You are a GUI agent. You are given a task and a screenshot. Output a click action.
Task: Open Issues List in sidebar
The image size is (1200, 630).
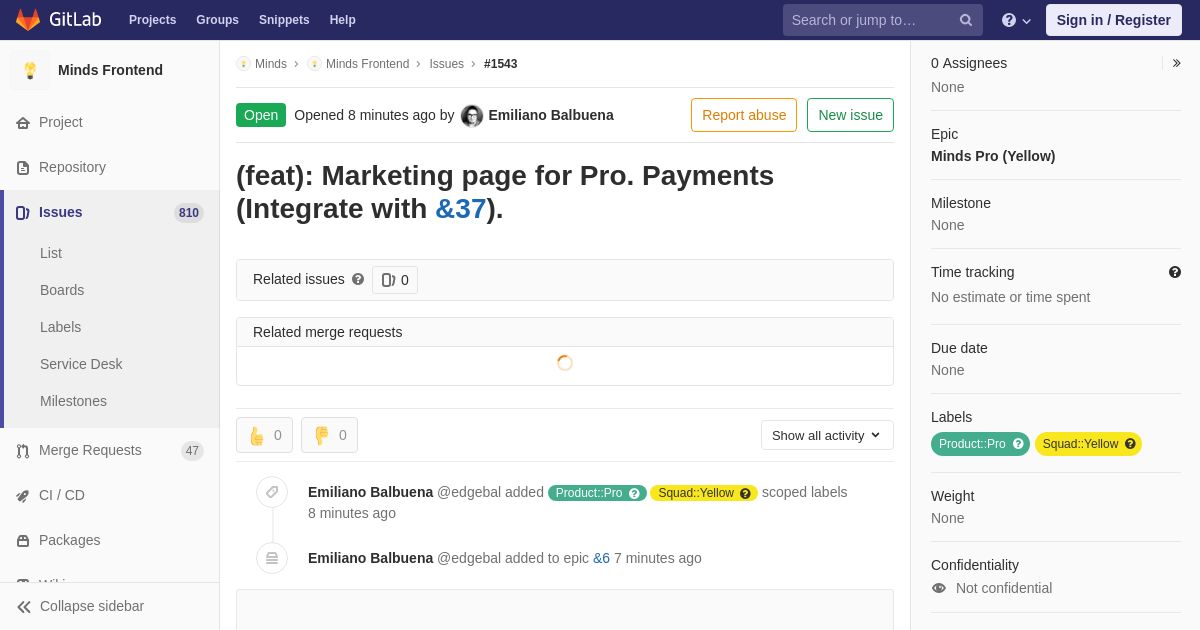[x=51, y=253]
